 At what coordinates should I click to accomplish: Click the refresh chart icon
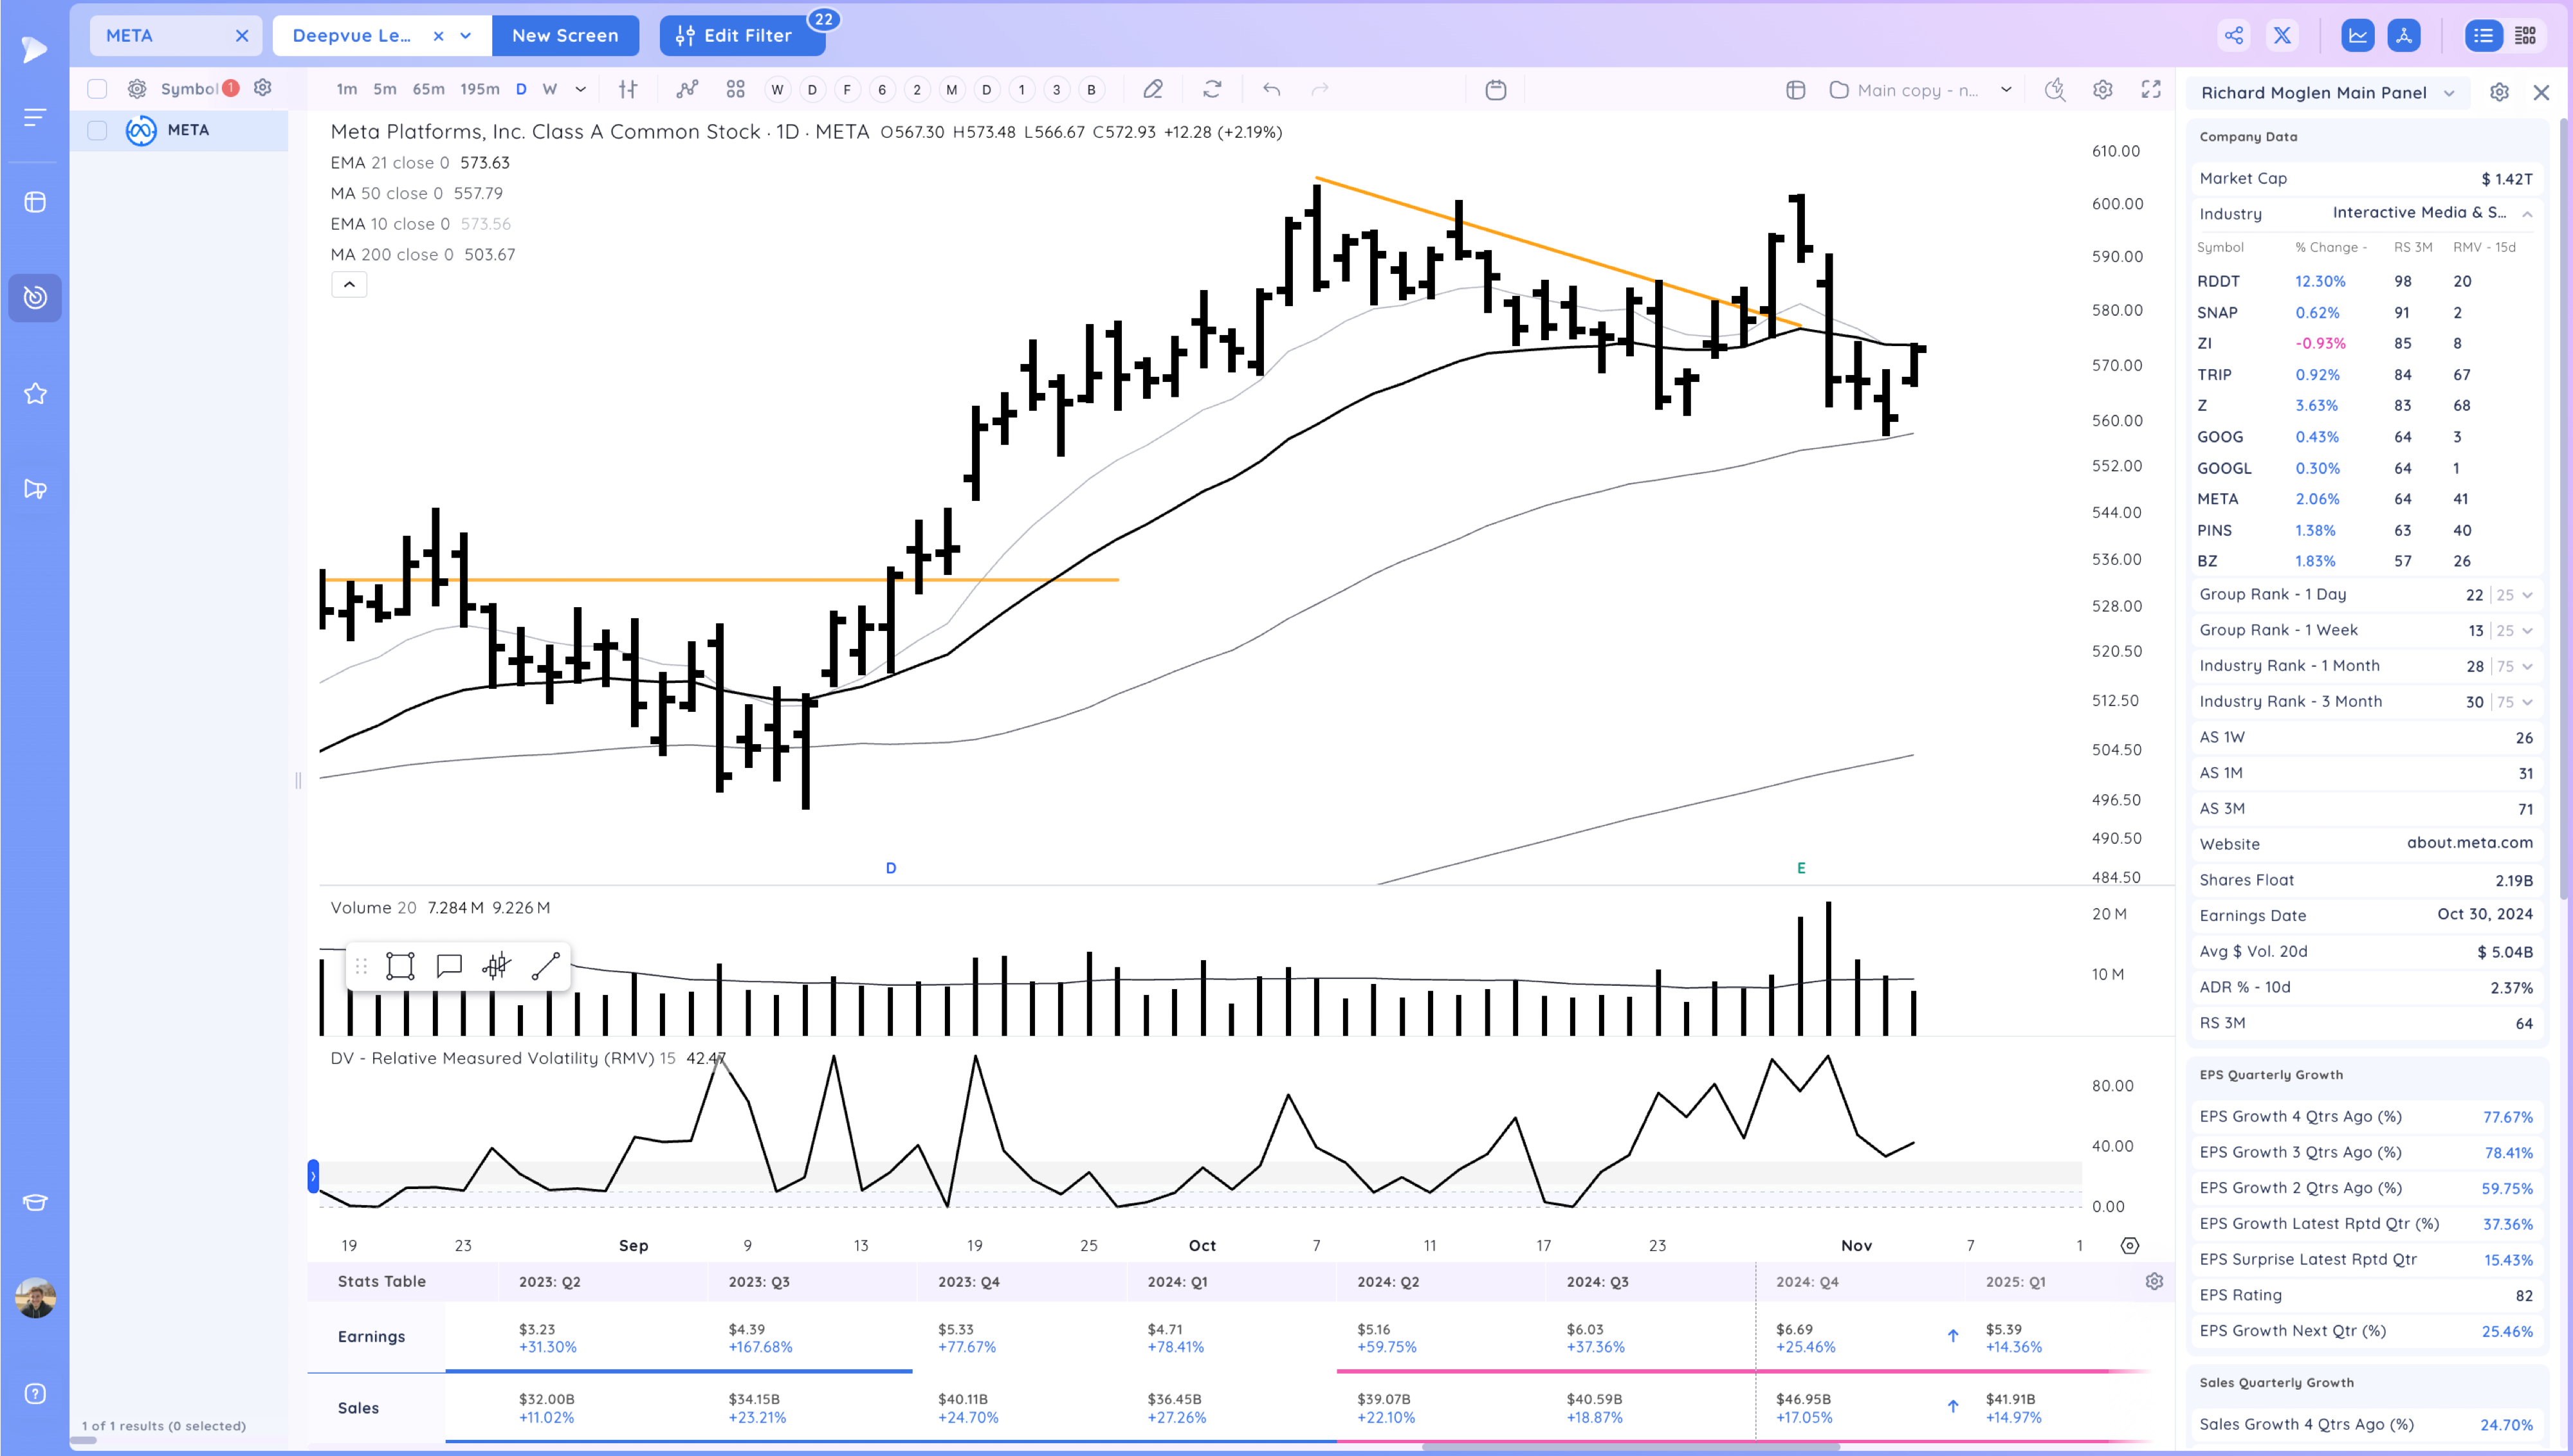(1211, 90)
